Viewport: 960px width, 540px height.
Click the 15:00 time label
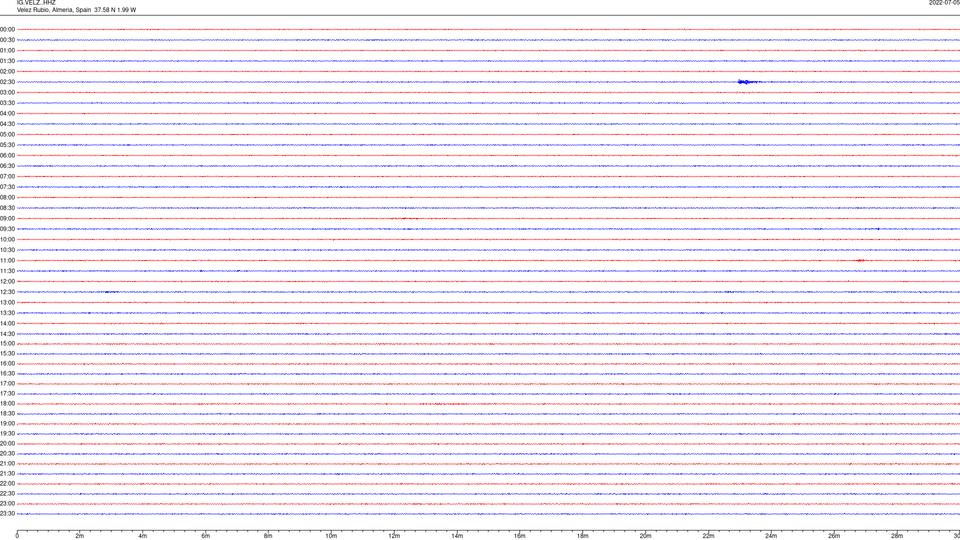(x=7, y=344)
